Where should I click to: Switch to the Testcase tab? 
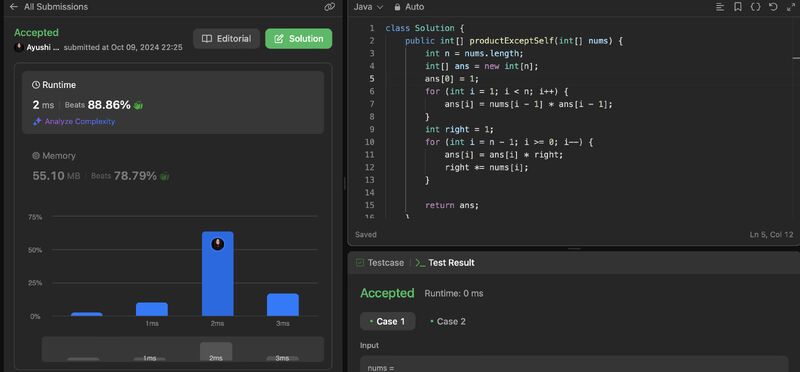click(x=380, y=263)
